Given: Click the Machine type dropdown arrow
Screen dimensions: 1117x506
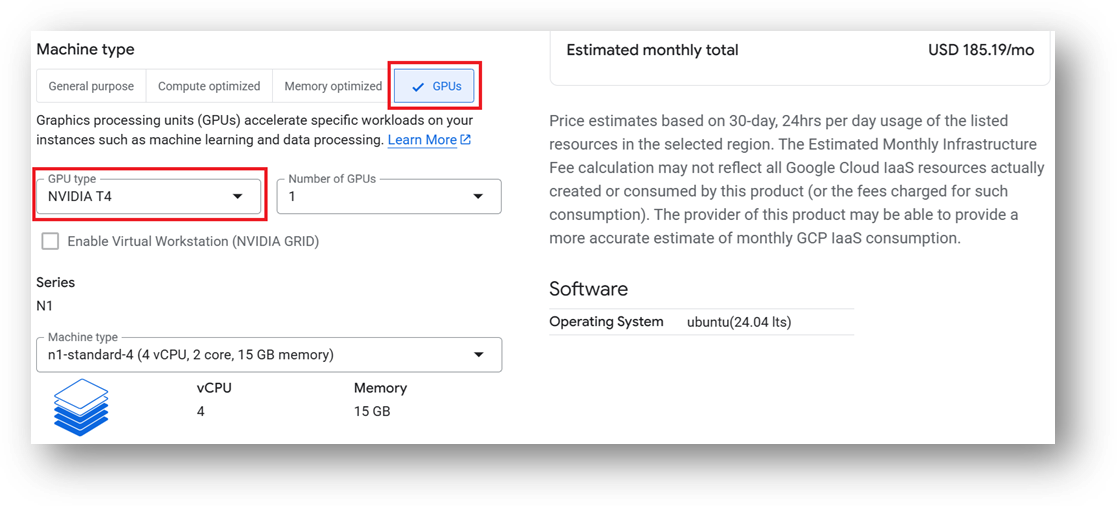Looking at the screenshot, I should tap(479, 355).
